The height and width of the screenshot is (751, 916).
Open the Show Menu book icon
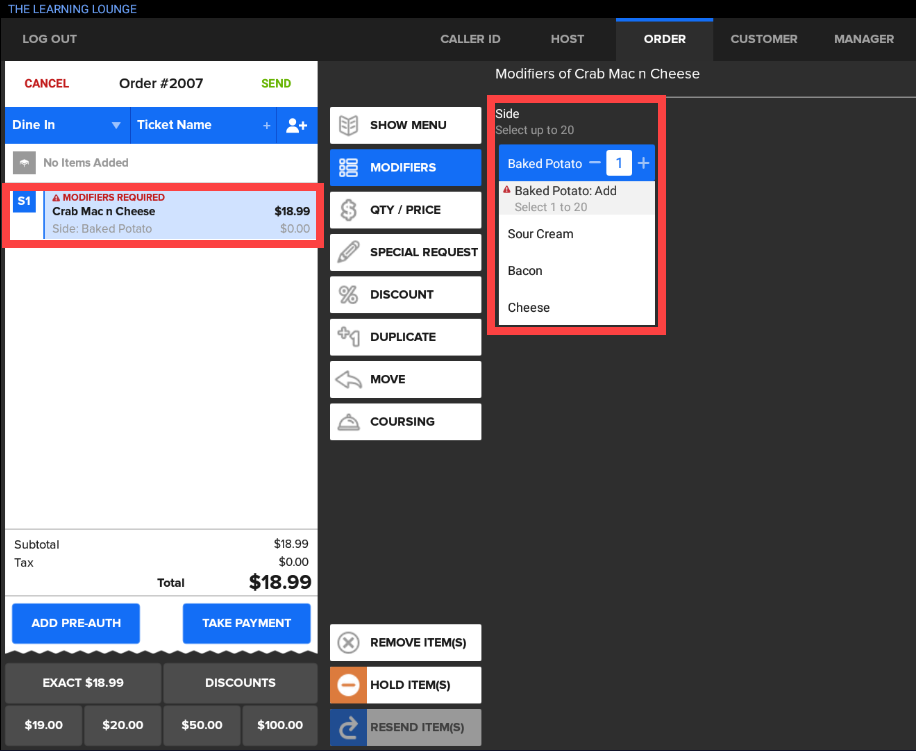click(348, 125)
